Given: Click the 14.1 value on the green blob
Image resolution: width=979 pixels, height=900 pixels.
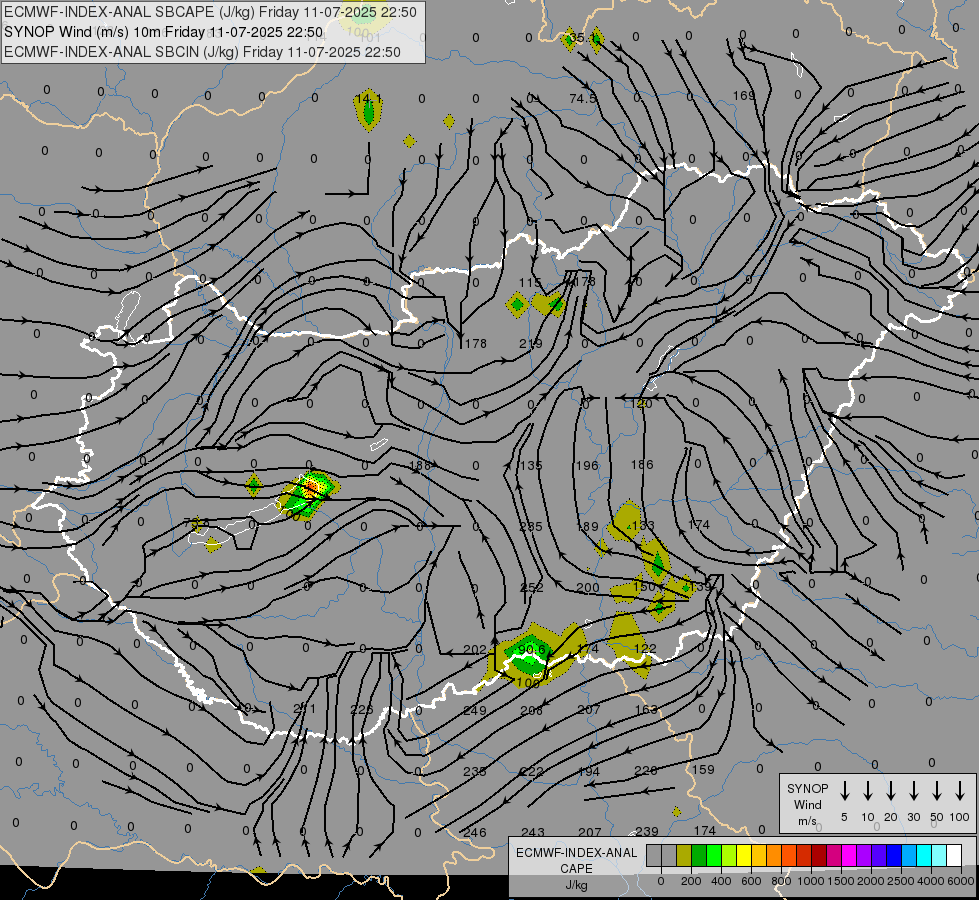Looking at the screenshot, I should [368, 99].
